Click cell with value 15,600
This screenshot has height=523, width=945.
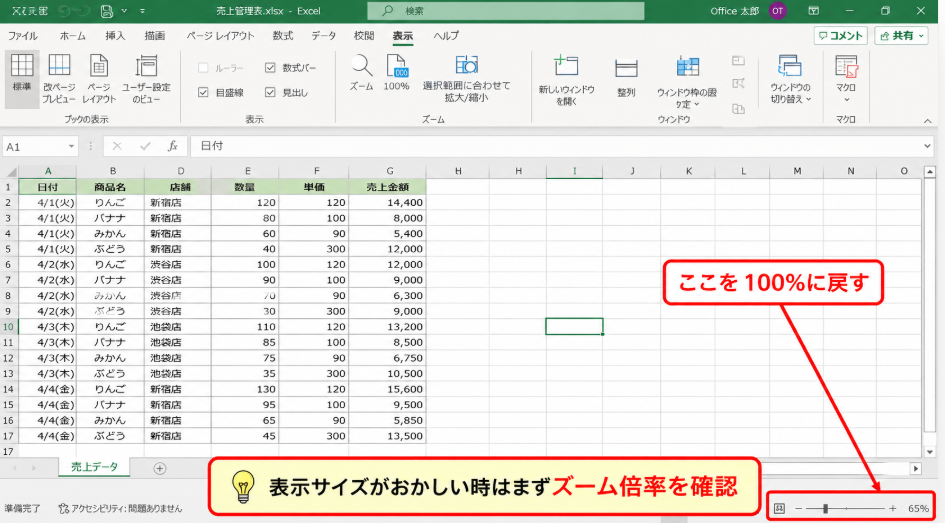(x=388, y=389)
